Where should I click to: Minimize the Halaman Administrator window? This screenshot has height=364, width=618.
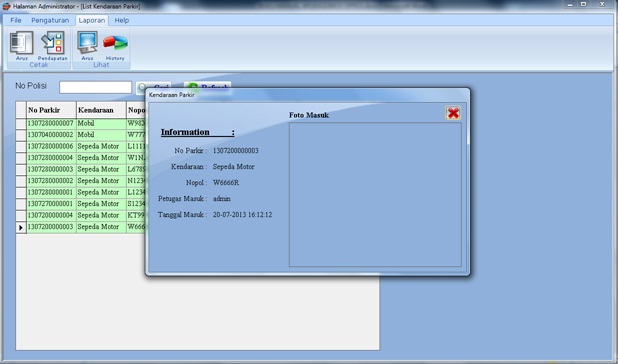(x=570, y=4)
